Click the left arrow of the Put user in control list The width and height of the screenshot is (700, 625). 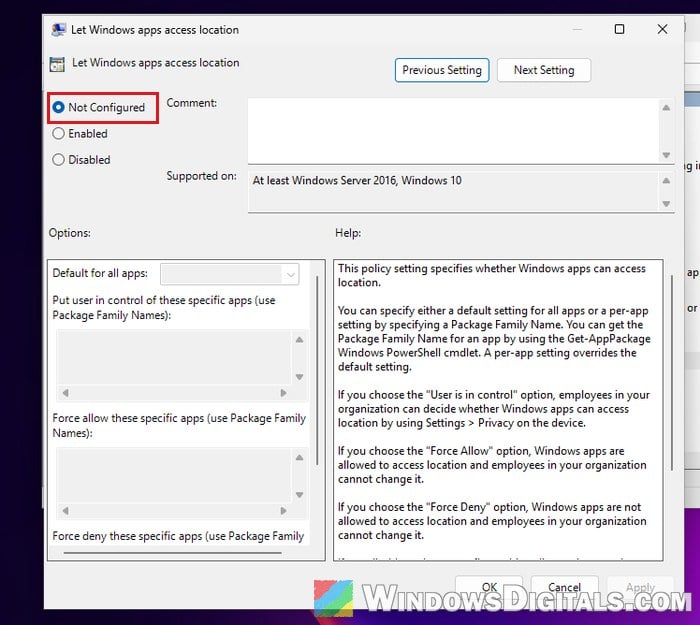click(x=66, y=393)
